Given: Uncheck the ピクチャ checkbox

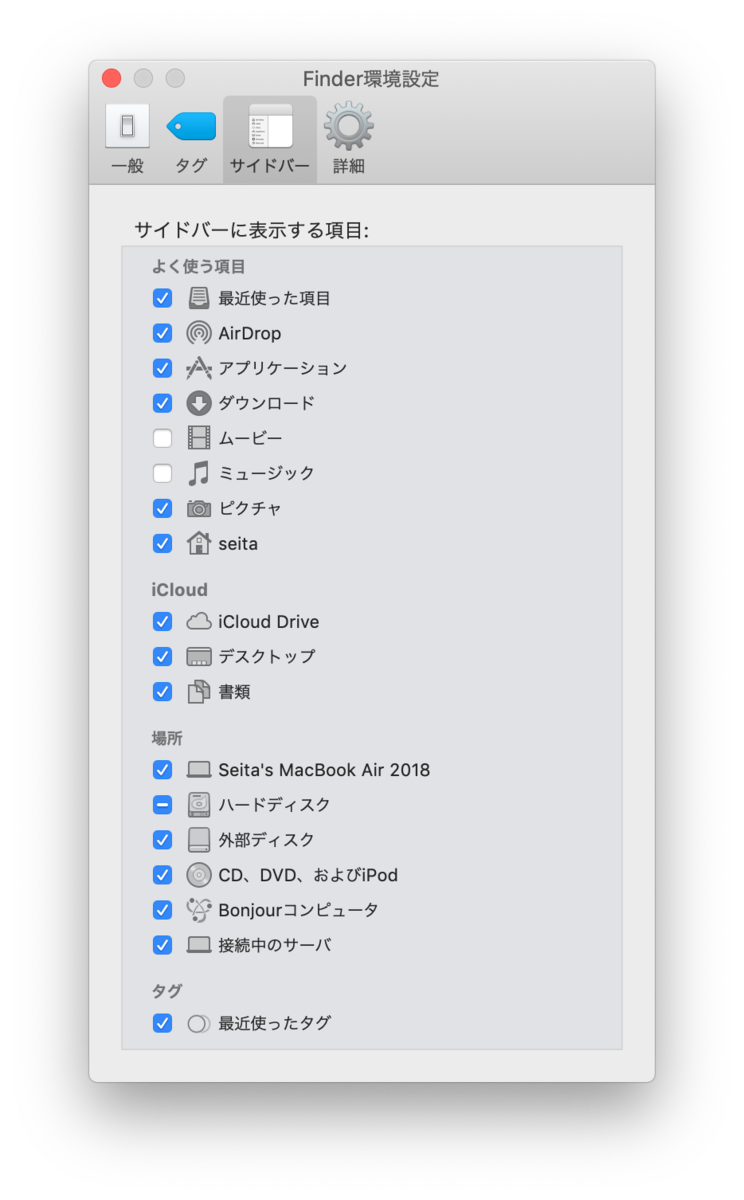Looking at the screenshot, I should coord(162,508).
